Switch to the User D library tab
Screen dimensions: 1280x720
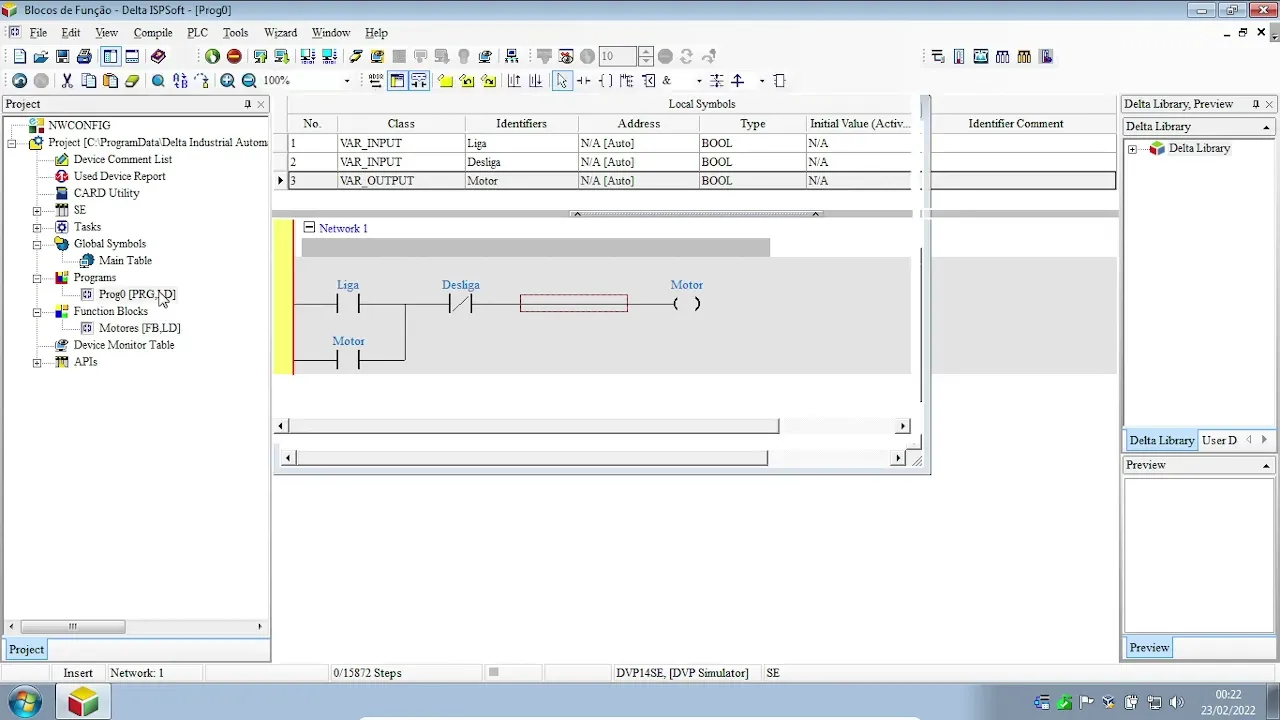coord(1219,440)
